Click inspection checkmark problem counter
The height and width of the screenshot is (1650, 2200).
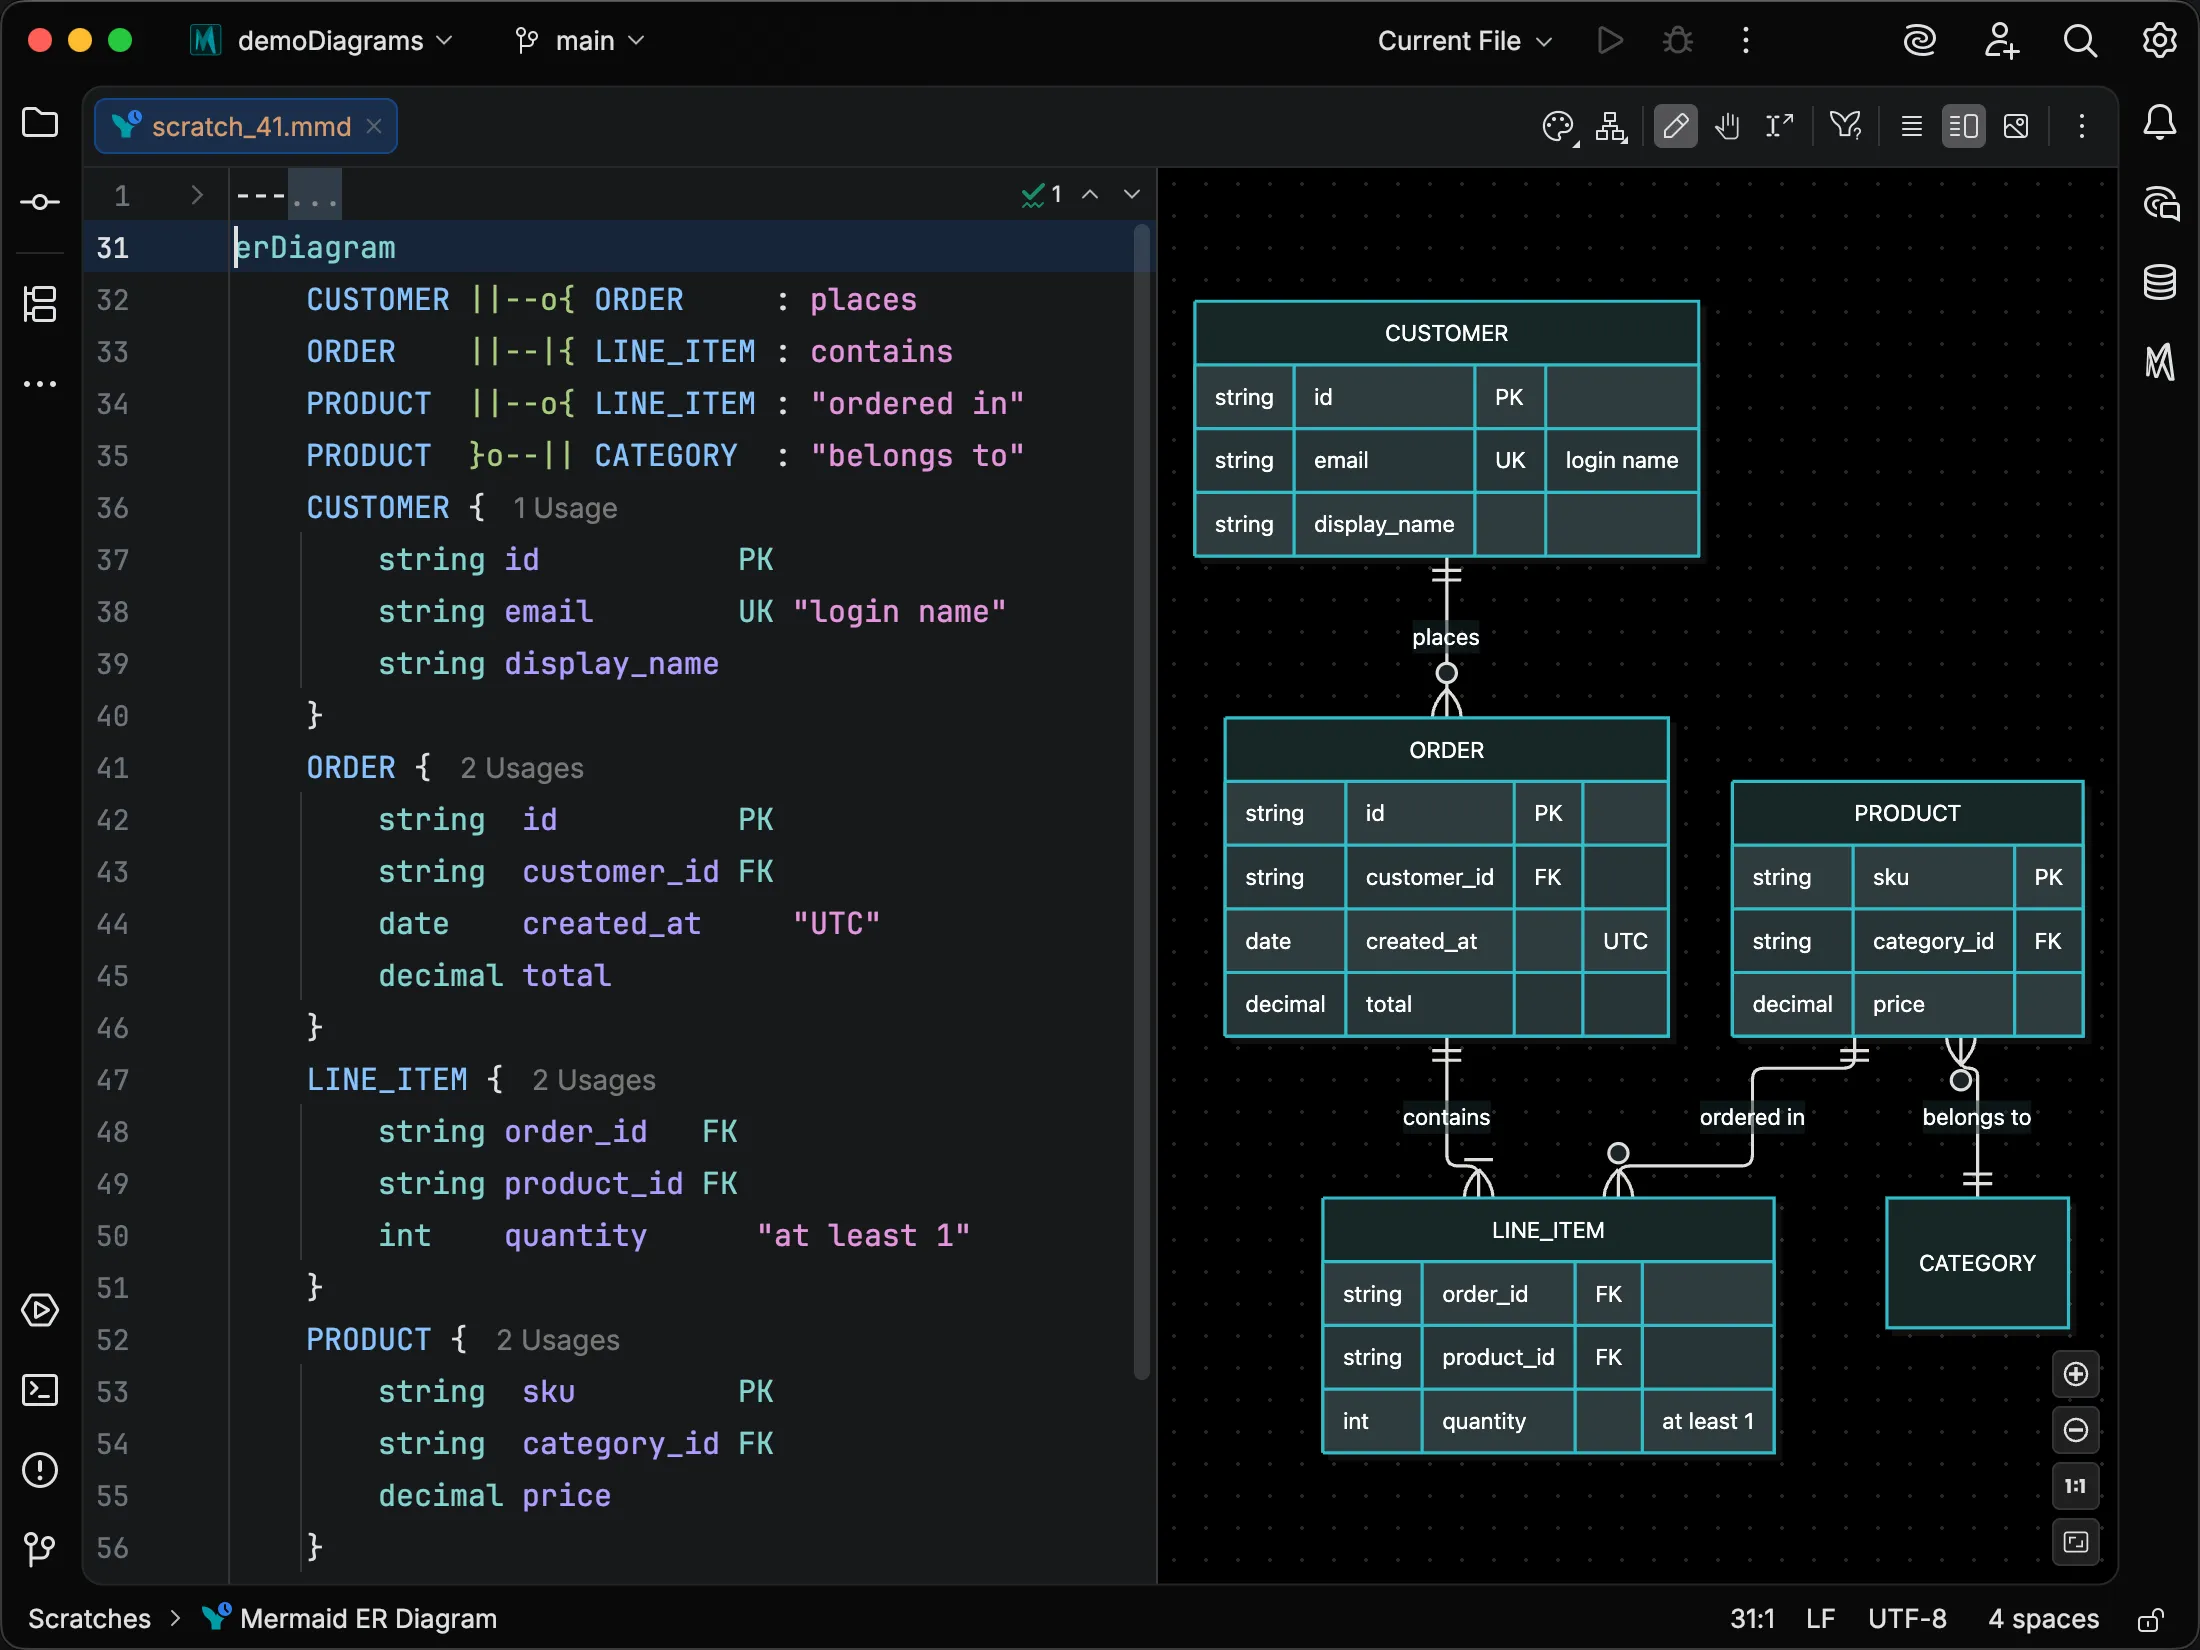click(x=1042, y=194)
